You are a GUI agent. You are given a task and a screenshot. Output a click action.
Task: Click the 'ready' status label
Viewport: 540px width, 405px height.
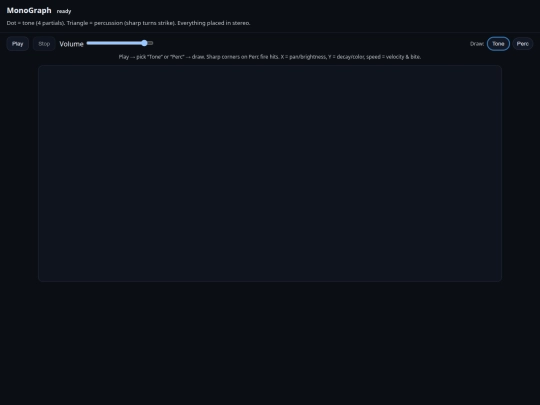tap(64, 11)
